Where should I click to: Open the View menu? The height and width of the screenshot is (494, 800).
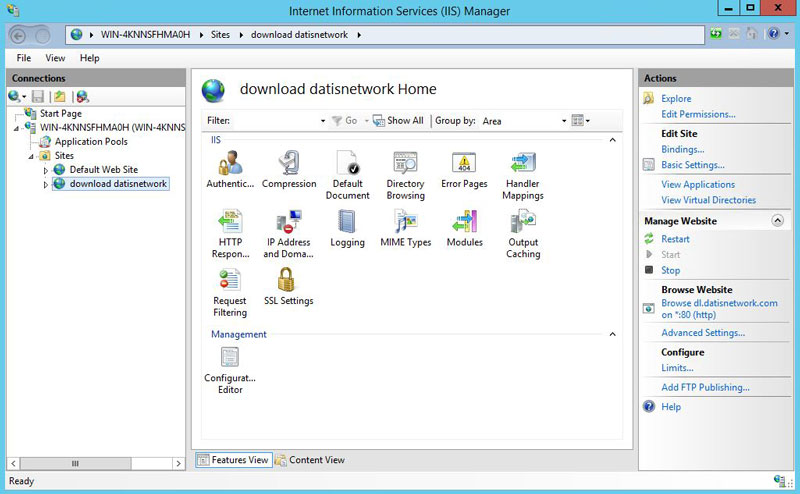tap(55, 58)
